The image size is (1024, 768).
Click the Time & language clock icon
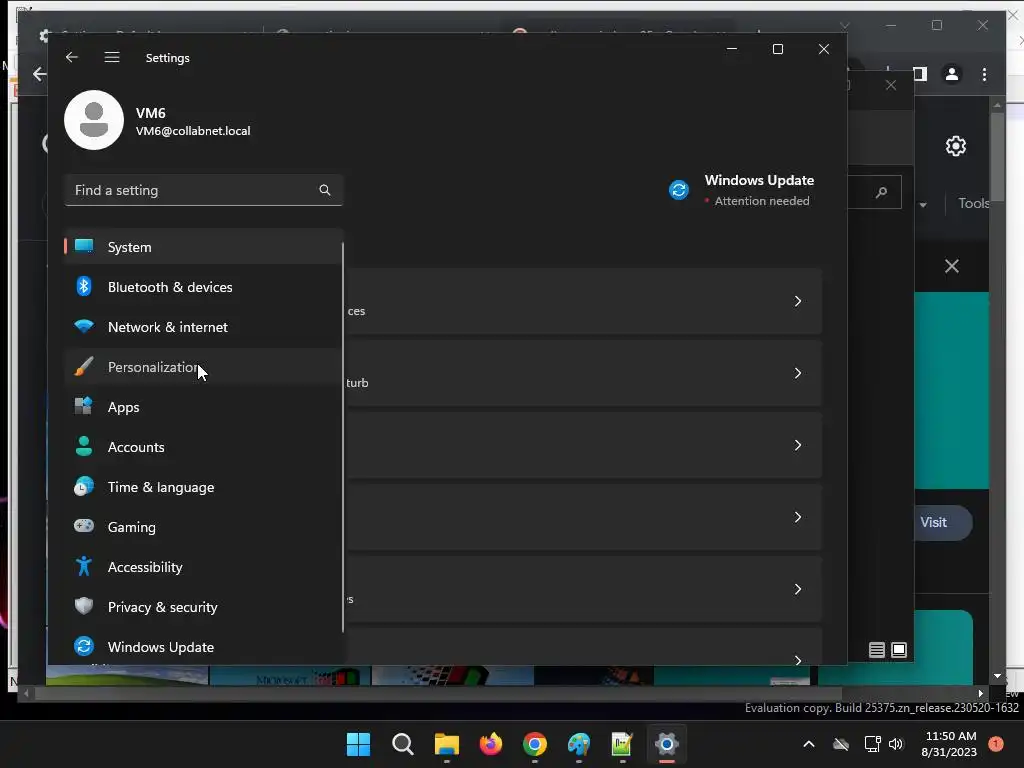[x=84, y=487]
